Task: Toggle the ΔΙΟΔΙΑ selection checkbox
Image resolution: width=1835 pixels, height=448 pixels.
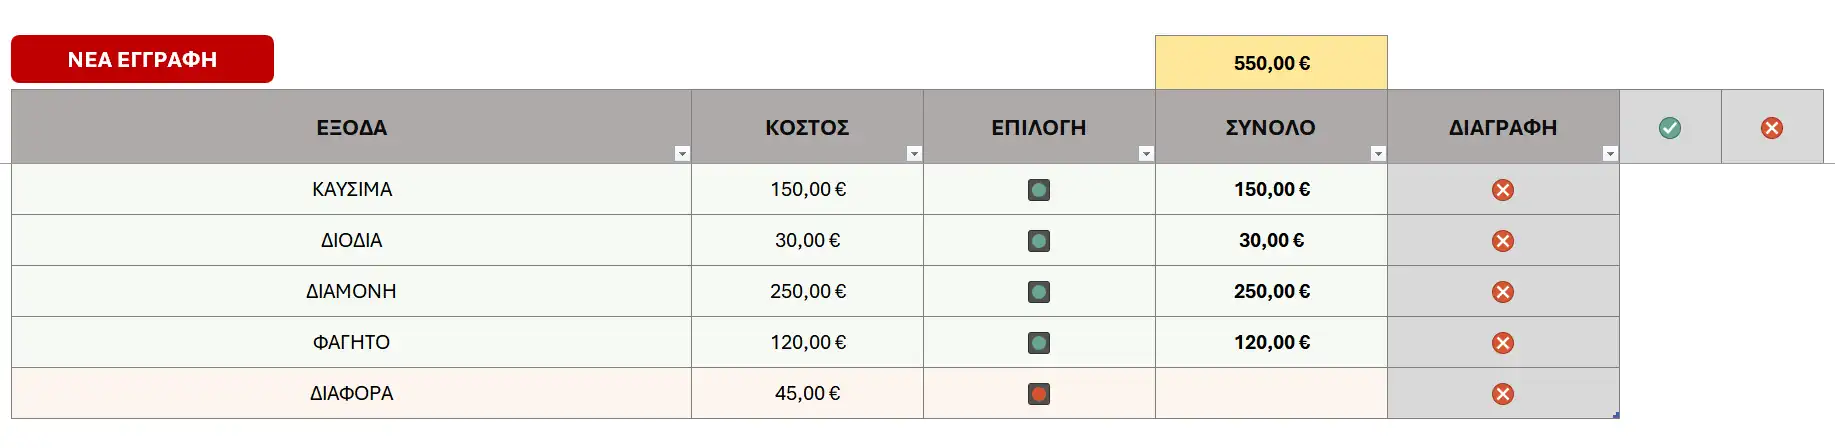Action: 1039,241
